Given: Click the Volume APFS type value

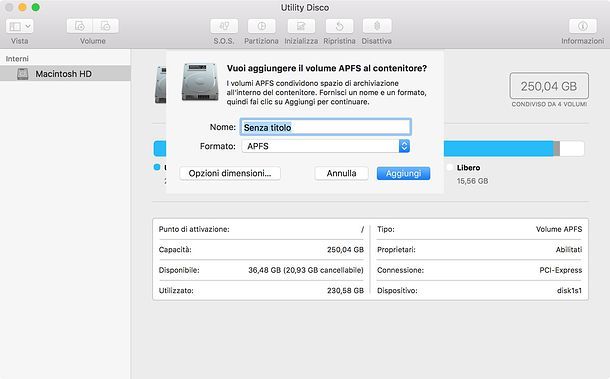Looking at the screenshot, I should point(559,229).
